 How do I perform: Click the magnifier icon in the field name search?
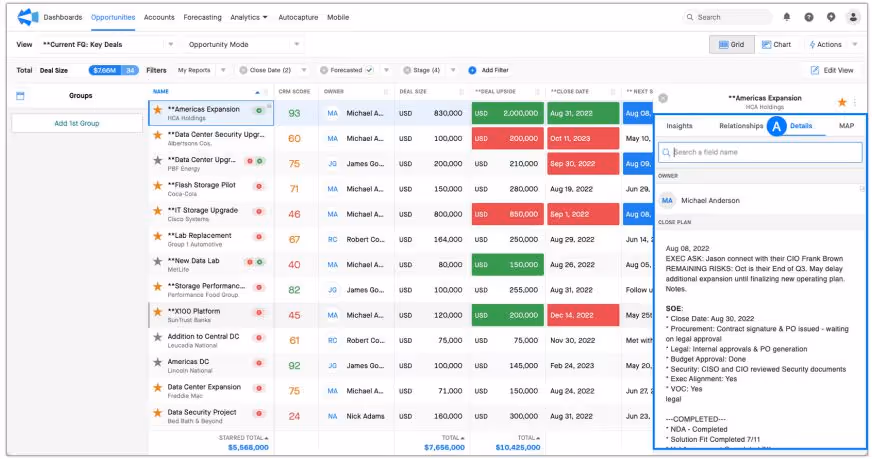coord(666,152)
